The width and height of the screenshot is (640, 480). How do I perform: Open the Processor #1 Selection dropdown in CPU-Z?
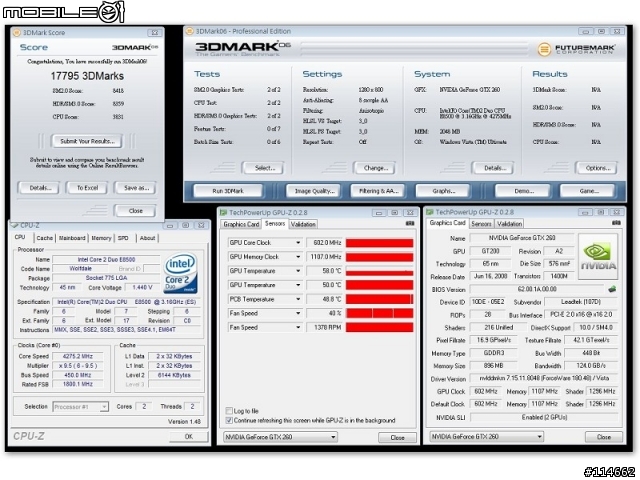pyautogui.click(x=80, y=407)
